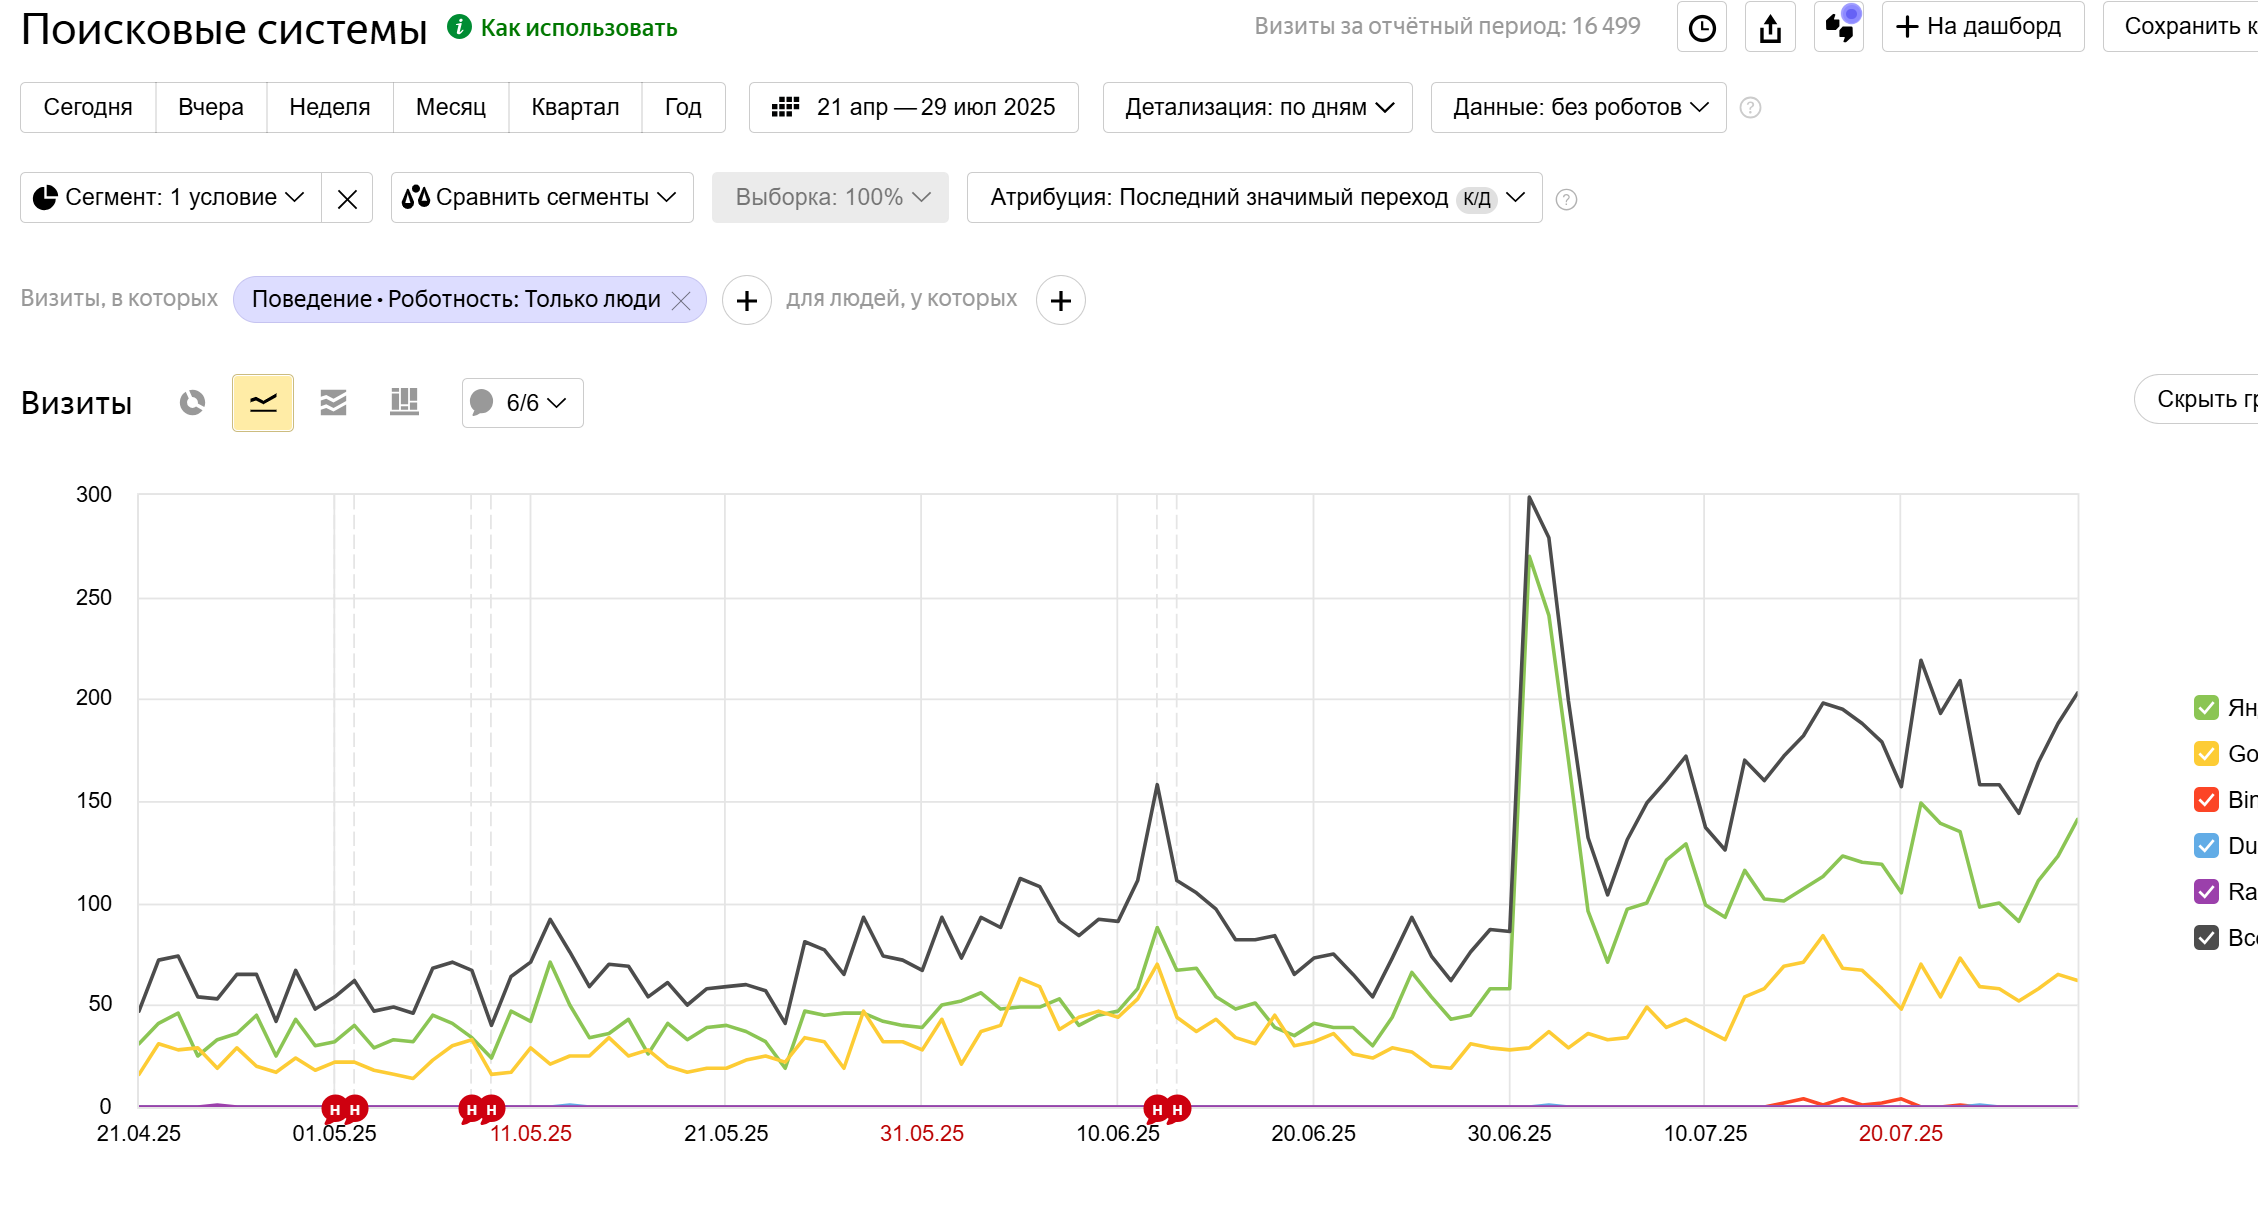Click the На дашборд button
This screenshot has height=1211, width=2258.
click(1982, 27)
